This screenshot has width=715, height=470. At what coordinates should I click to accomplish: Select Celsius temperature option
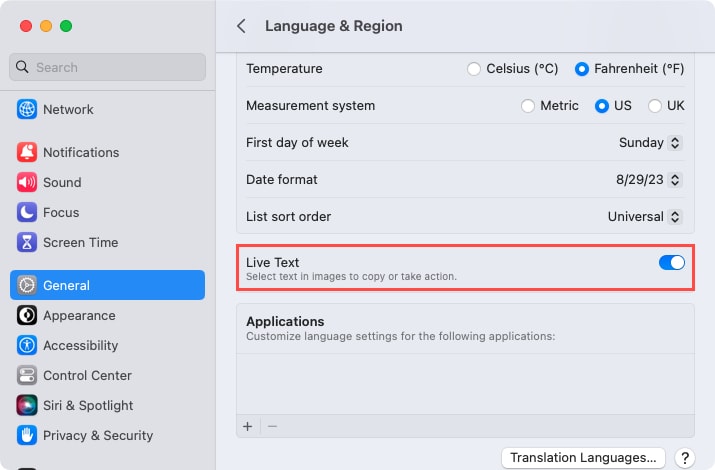pyautogui.click(x=474, y=70)
